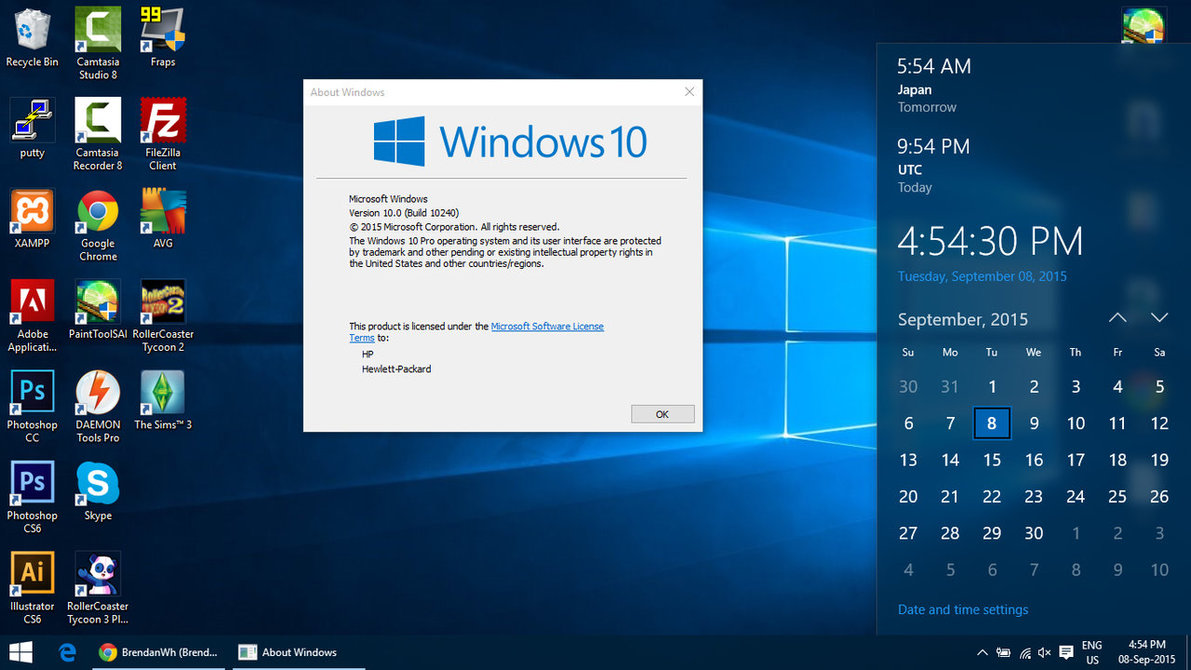Close the About Windows dialog
Image resolution: width=1191 pixels, height=670 pixels.
[689, 92]
